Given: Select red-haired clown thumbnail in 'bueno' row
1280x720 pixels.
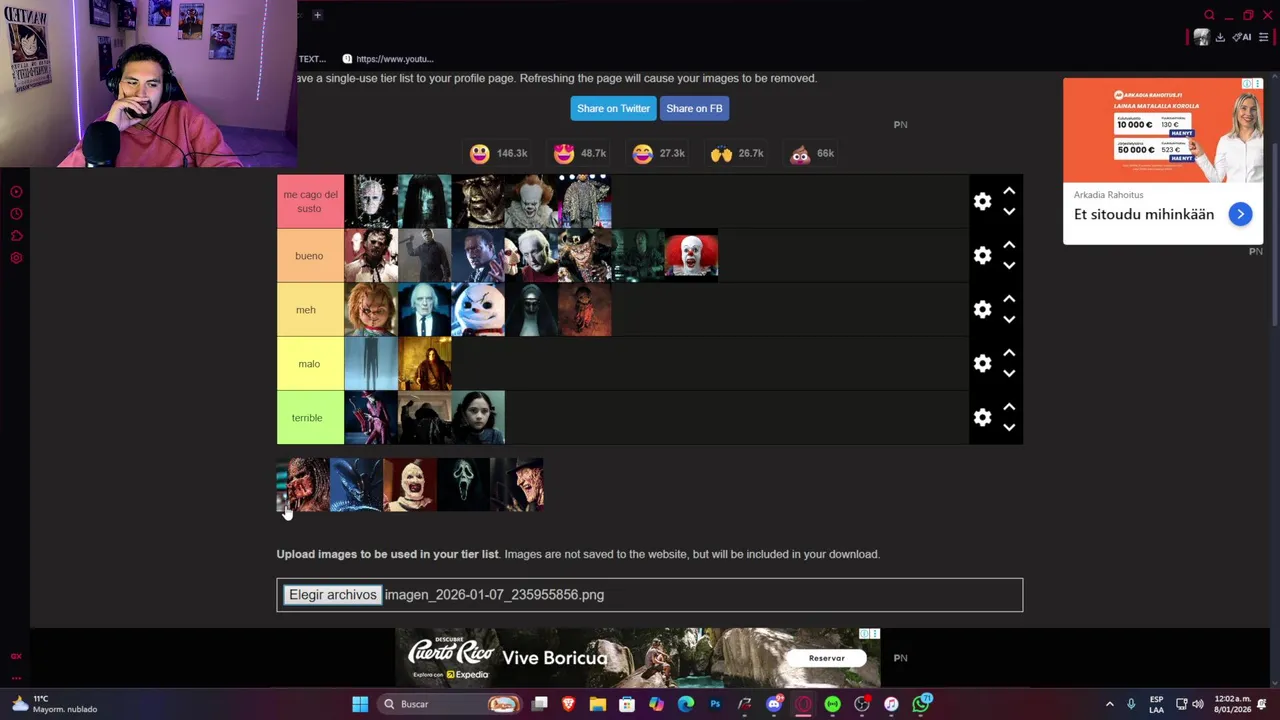Looking at the screenshot, I should 692,256.
